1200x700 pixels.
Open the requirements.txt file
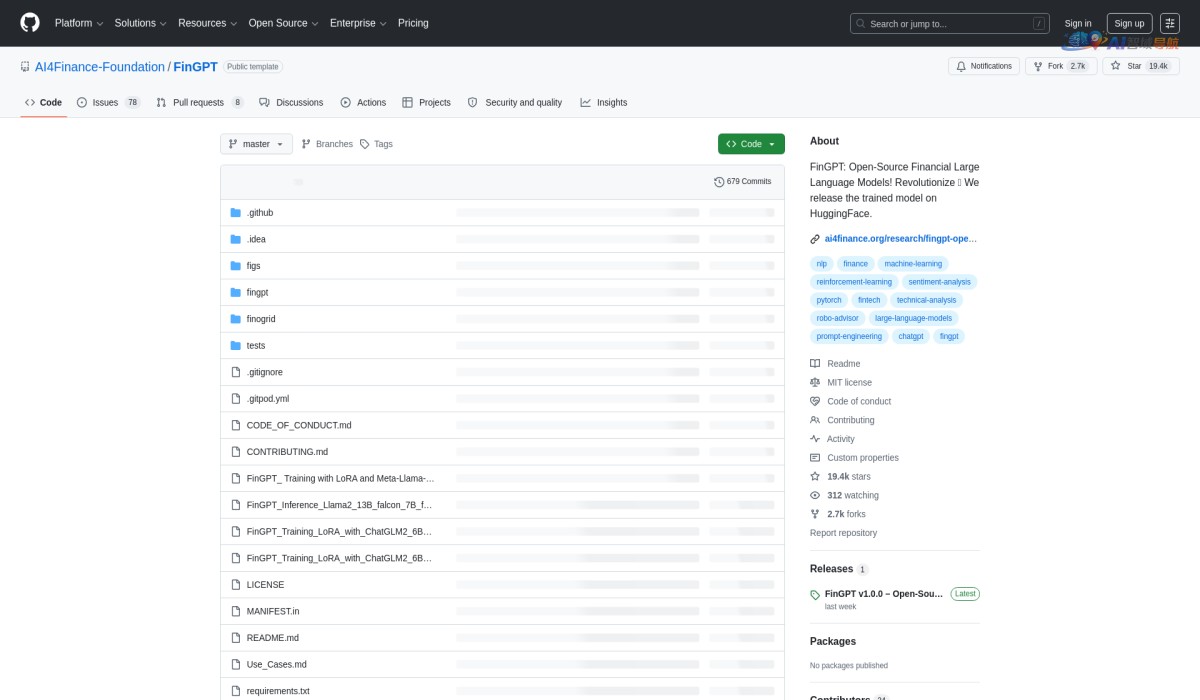(x=278, y=691)
